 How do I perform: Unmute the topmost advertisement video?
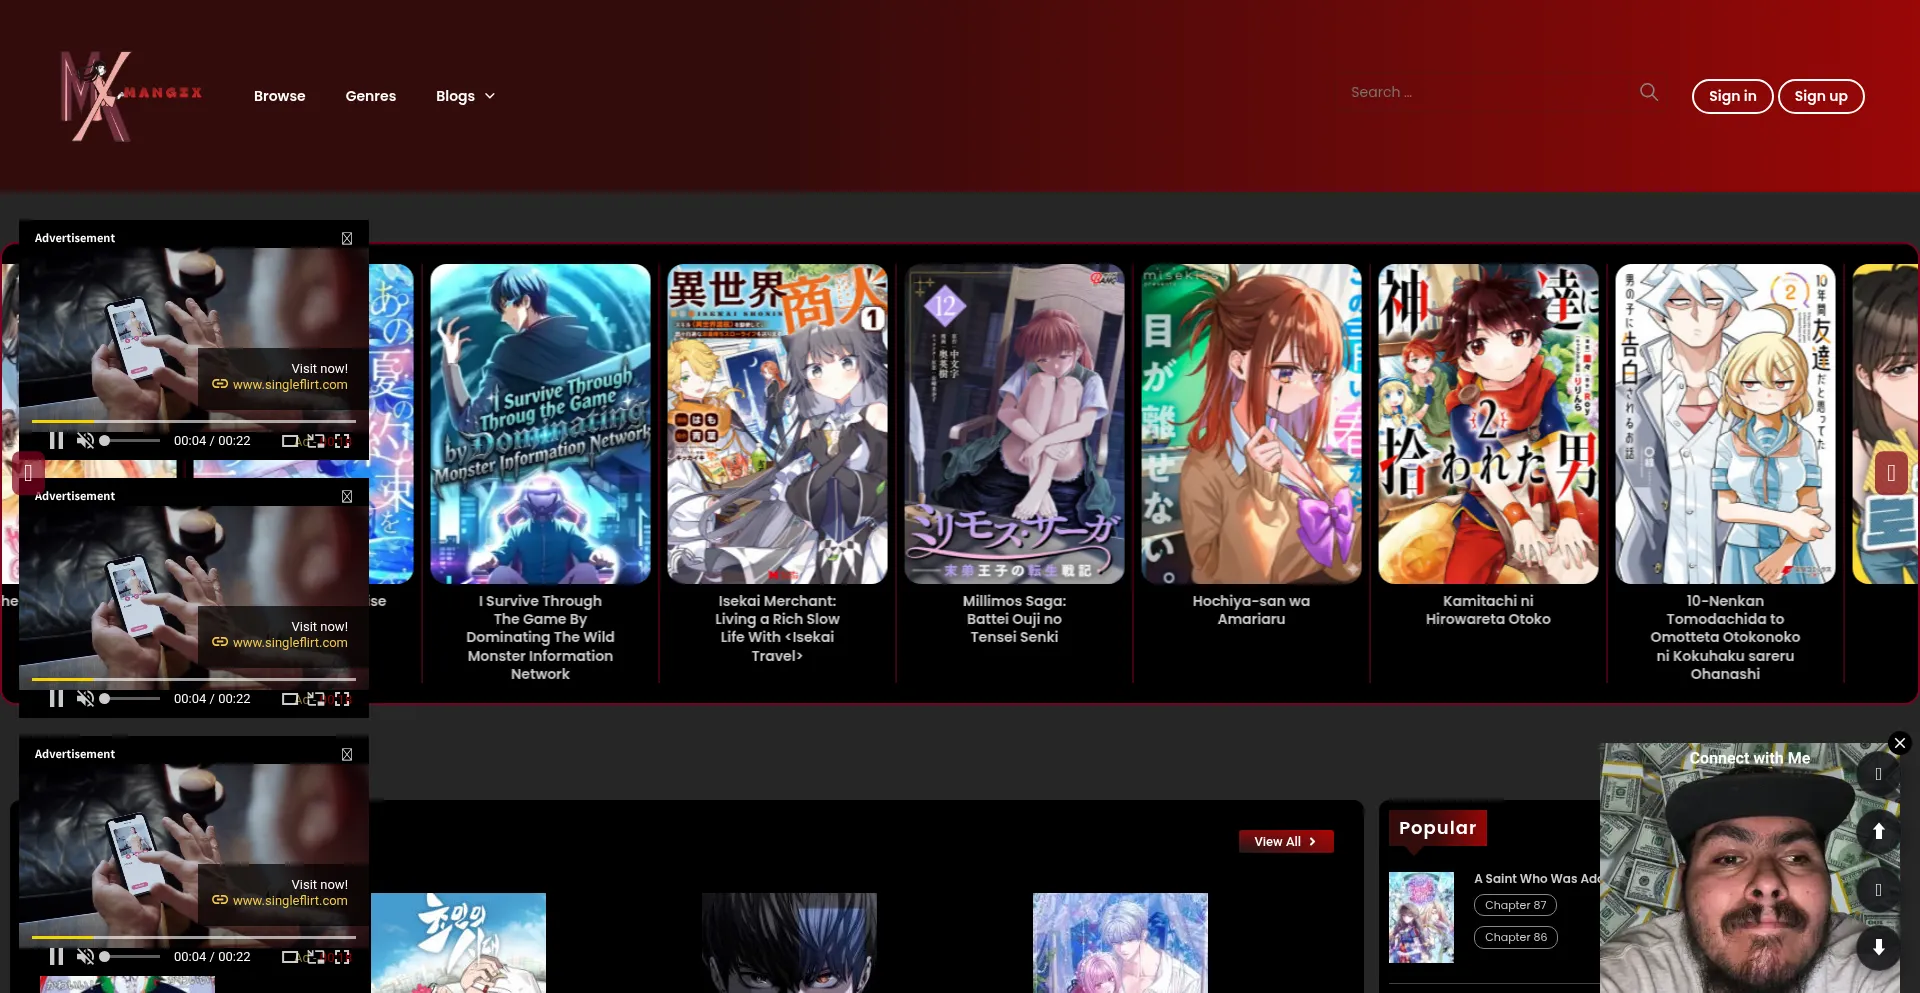click(x=86, y=441)
